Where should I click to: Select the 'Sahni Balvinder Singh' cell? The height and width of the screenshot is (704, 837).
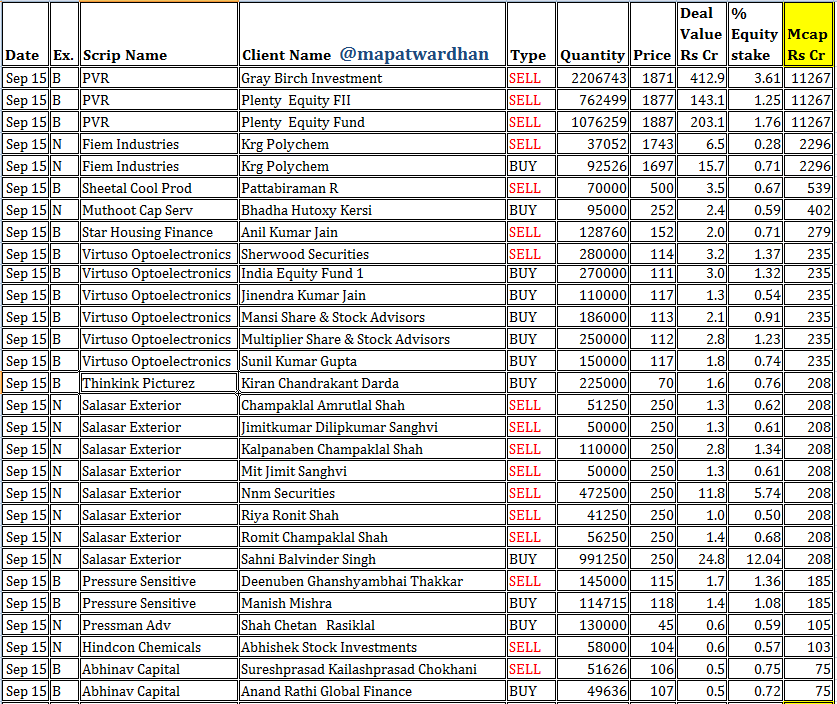373,558
